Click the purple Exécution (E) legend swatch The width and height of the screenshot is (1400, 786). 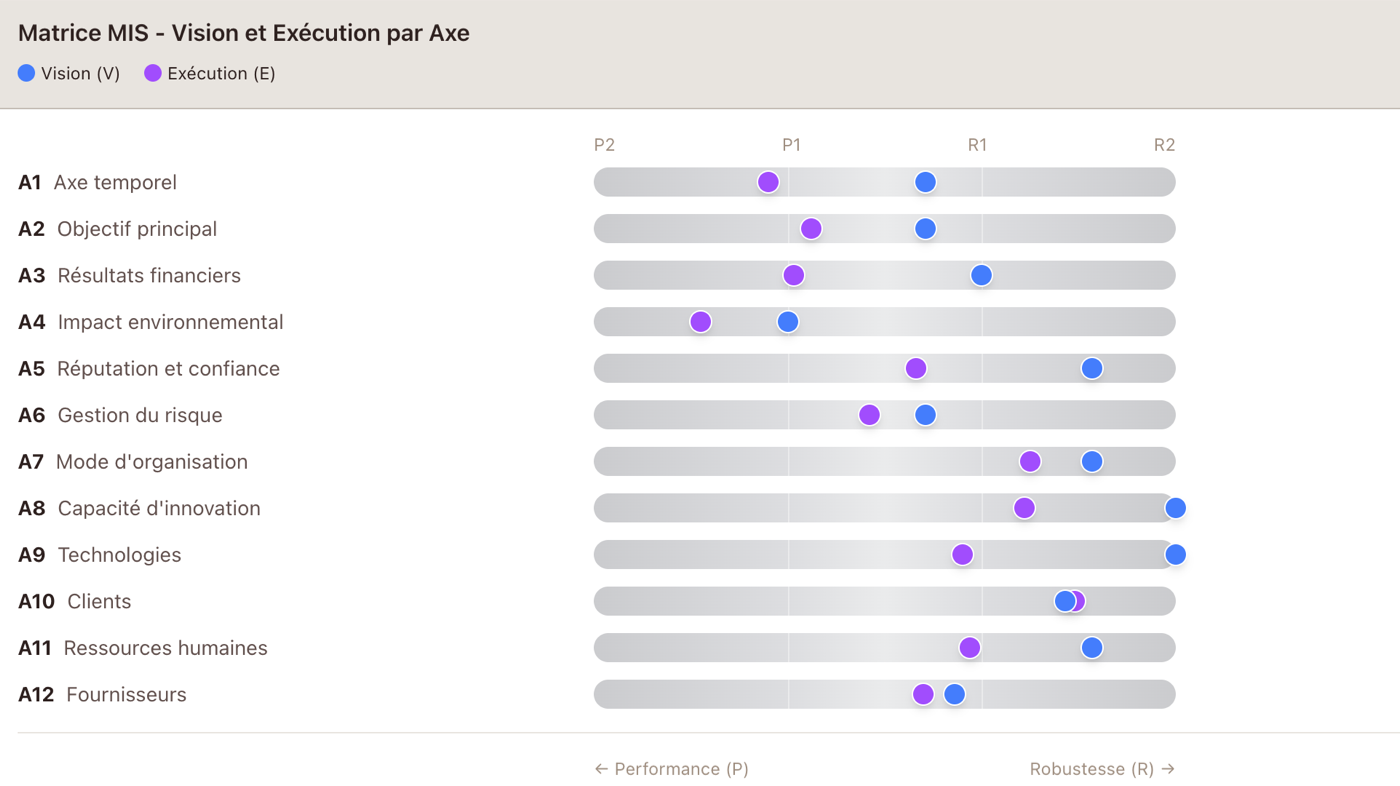point(153,73)
